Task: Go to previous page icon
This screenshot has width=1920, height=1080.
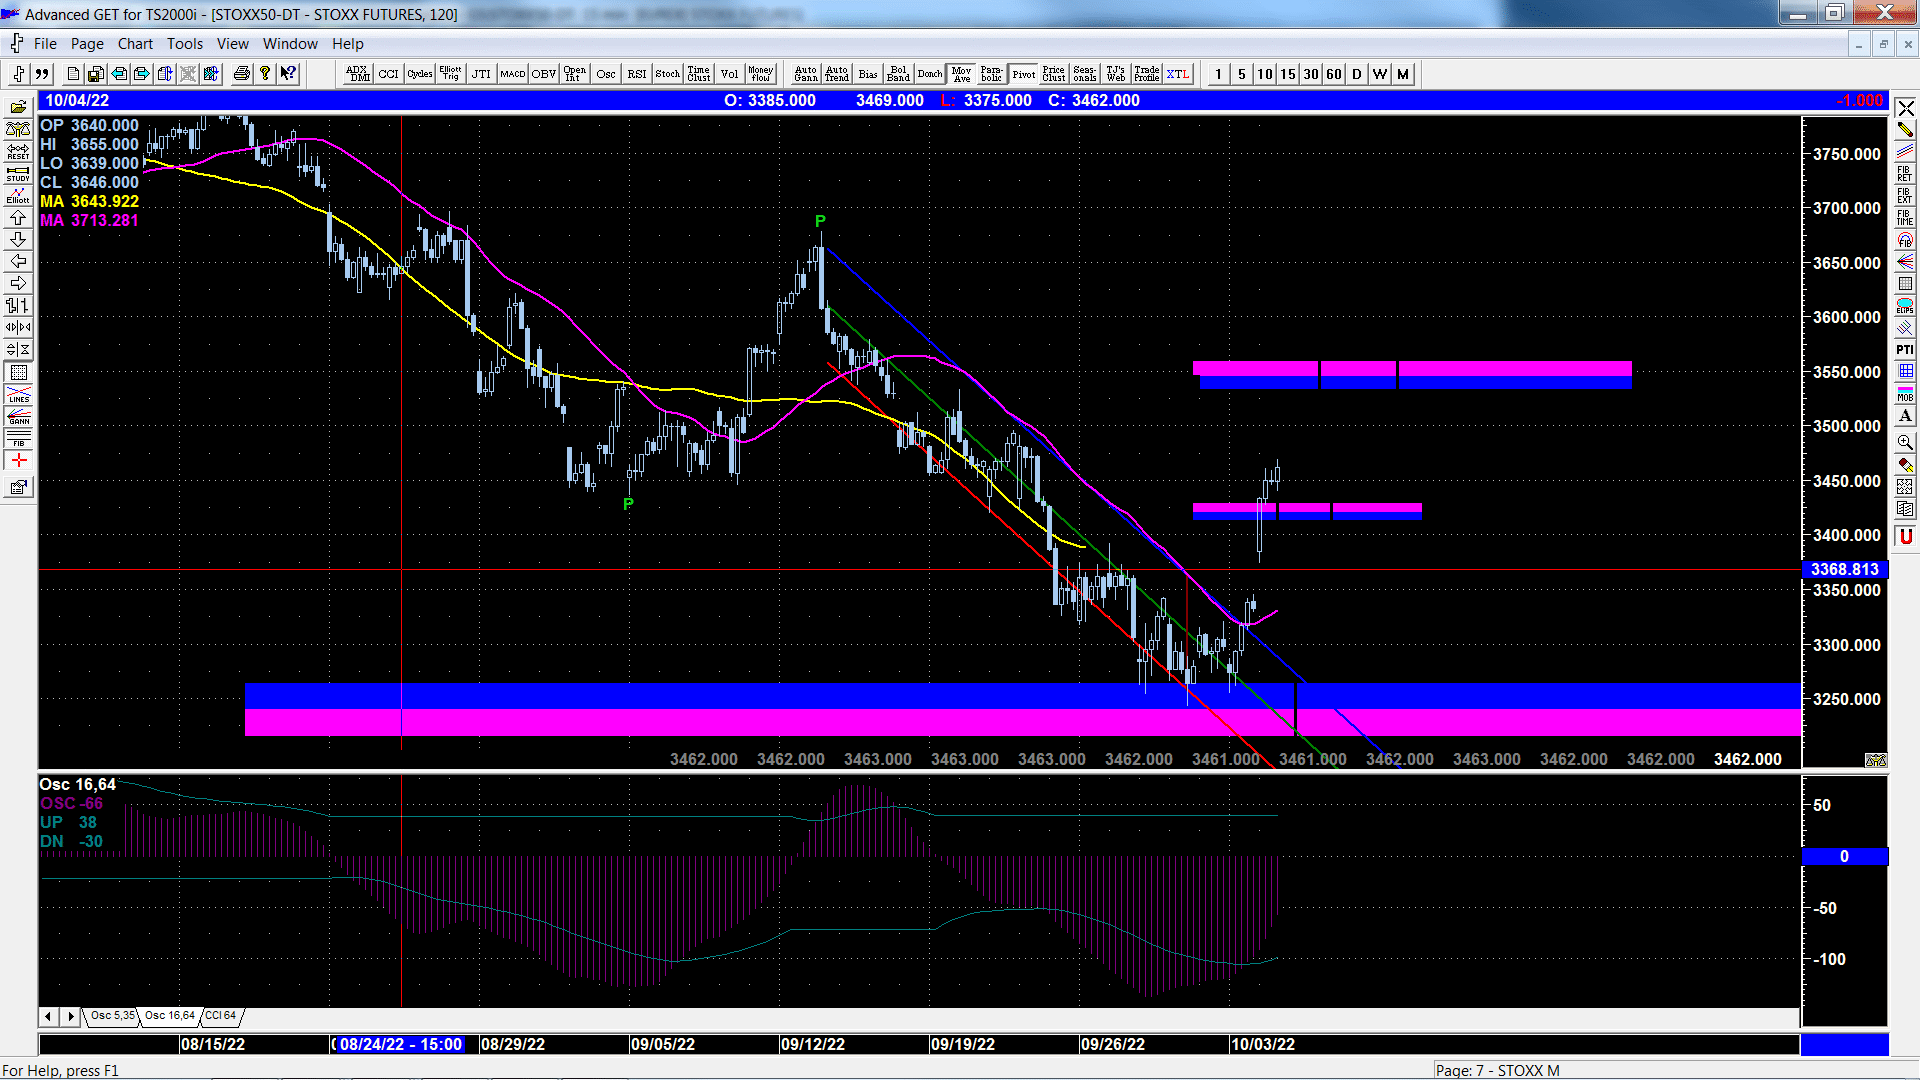Action: (x=119, y=74)
